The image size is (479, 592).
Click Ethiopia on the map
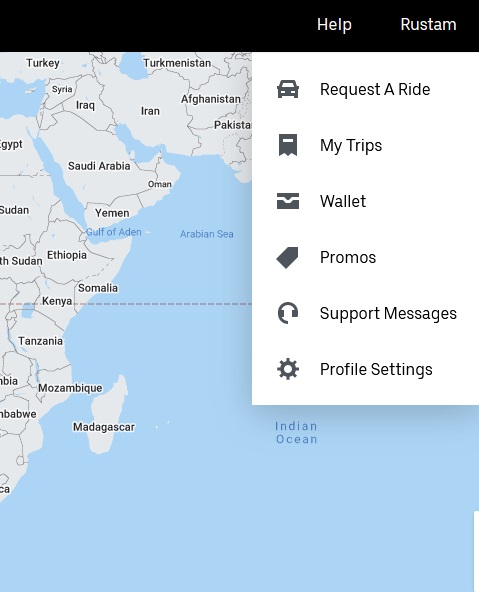(67, 255)
